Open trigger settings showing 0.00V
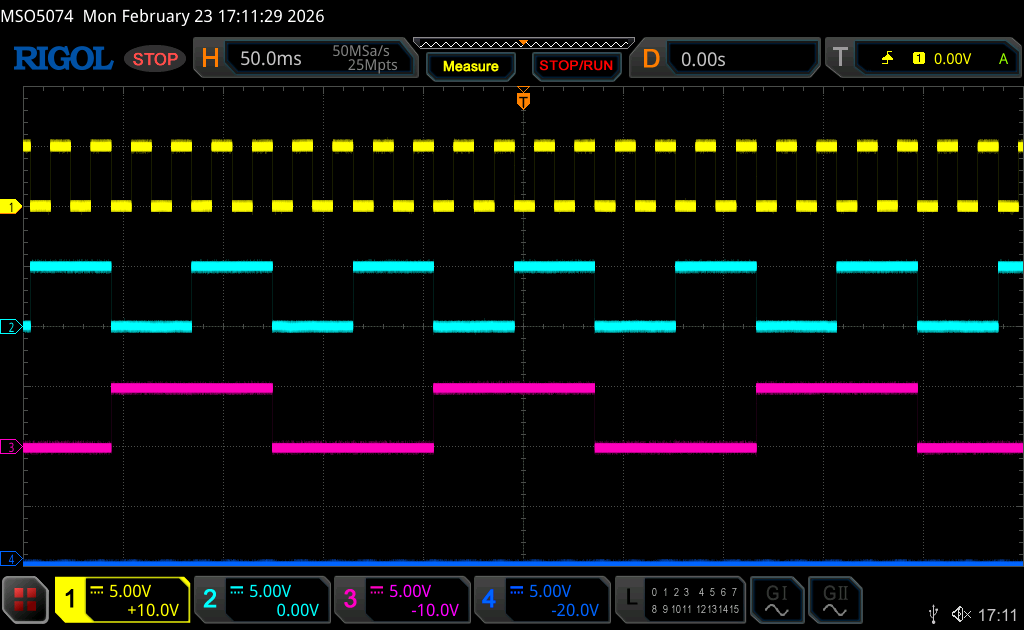Viewport: 1024px width, 630px height. (x=922, y=59)
